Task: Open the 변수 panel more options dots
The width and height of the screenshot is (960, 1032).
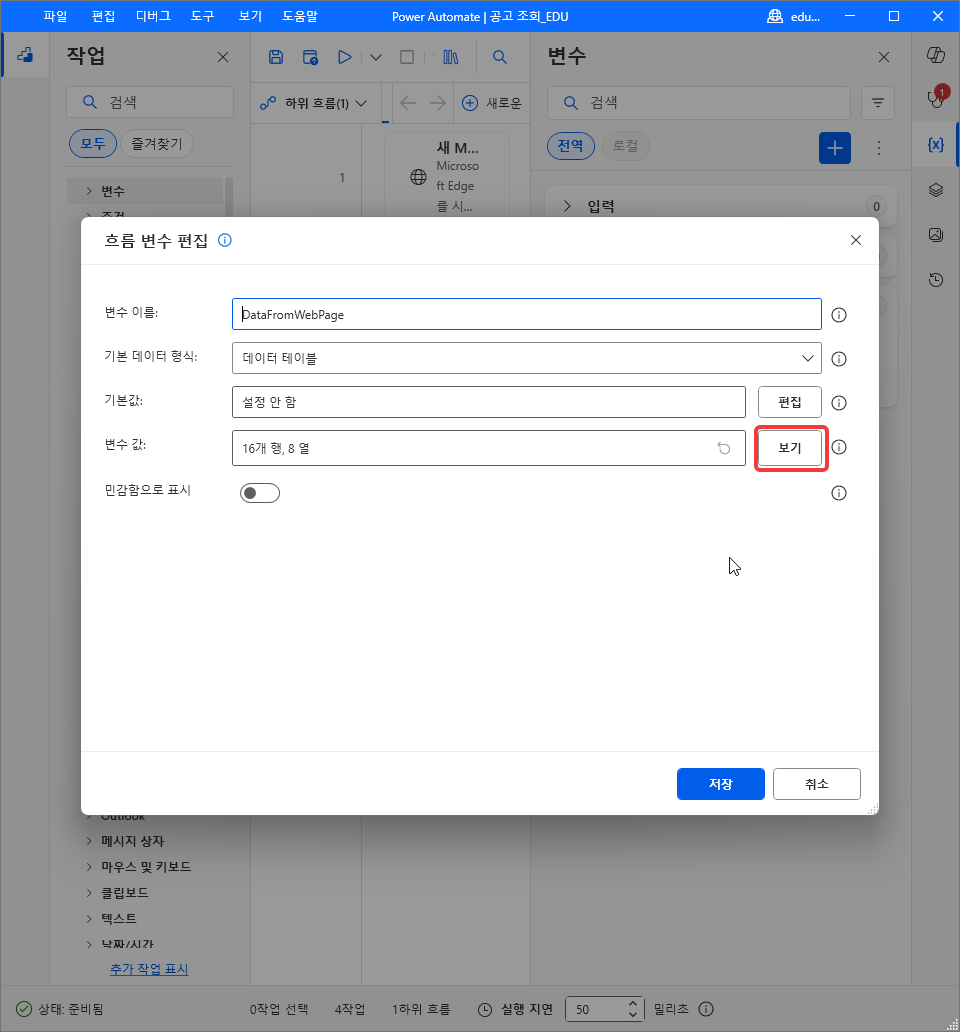Action: click(x=878, y=147)
